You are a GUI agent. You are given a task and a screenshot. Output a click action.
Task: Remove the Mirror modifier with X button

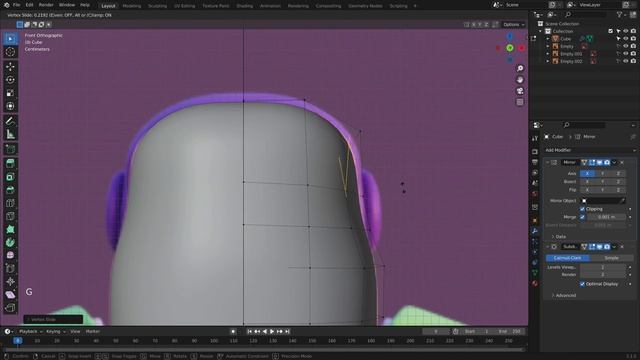point(622,162)
